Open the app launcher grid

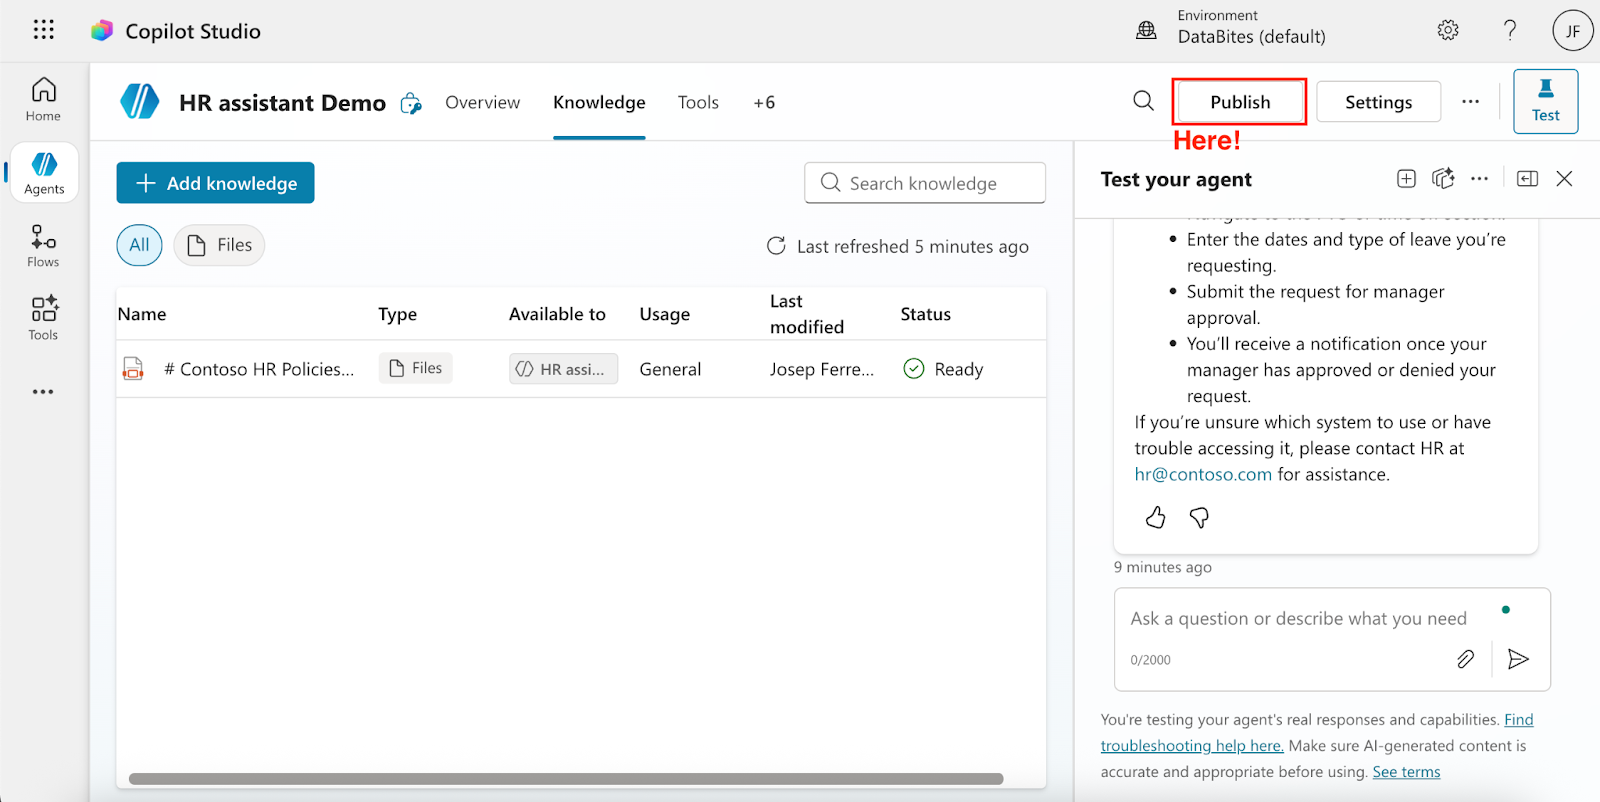pos(43,30)
